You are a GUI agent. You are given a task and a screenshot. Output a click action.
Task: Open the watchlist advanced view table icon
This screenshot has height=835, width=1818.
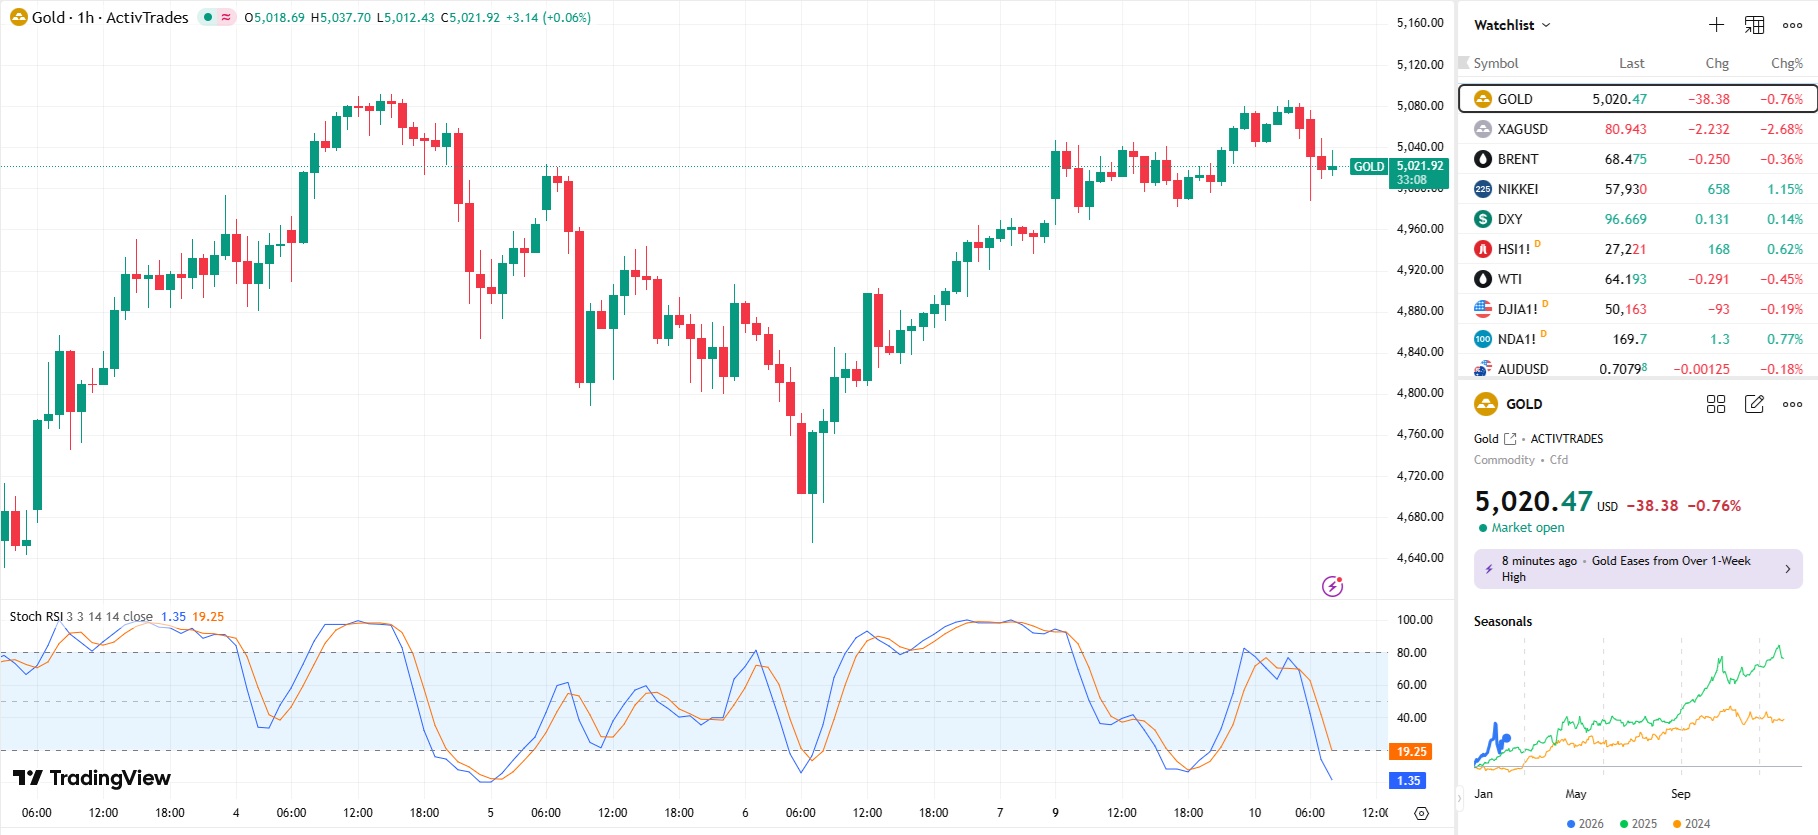[x=1754, y=25]
